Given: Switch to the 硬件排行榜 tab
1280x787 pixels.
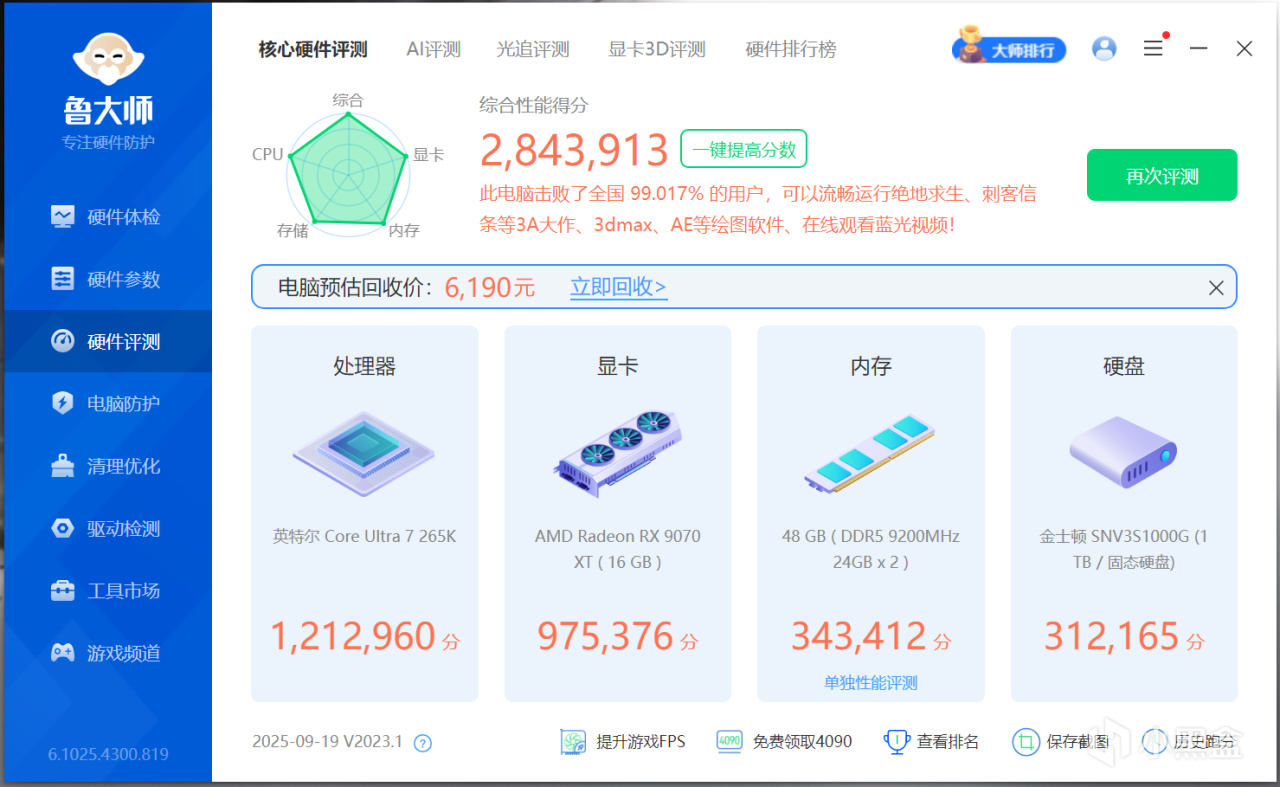Looking at the screenshot, I should click(791, 49).
